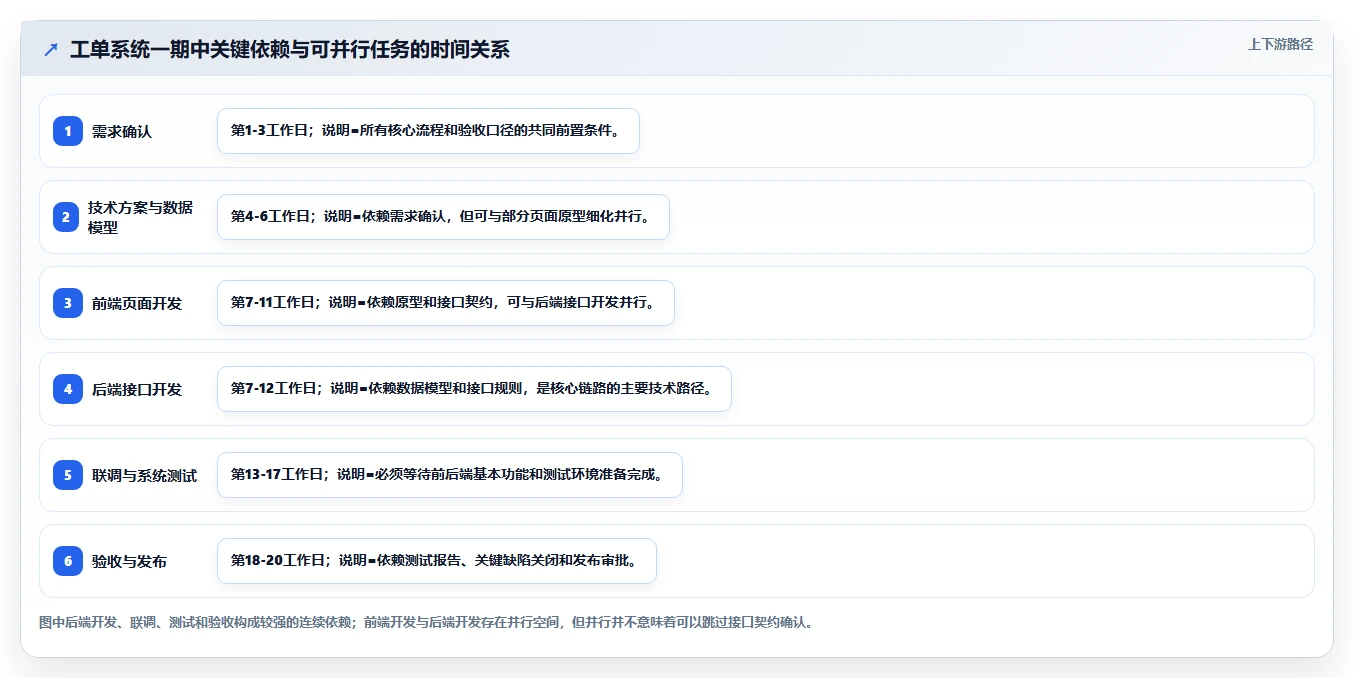Click the 第13-17工作日 description box
This screenshot has height=678, width=1354.
click(450, 475)
